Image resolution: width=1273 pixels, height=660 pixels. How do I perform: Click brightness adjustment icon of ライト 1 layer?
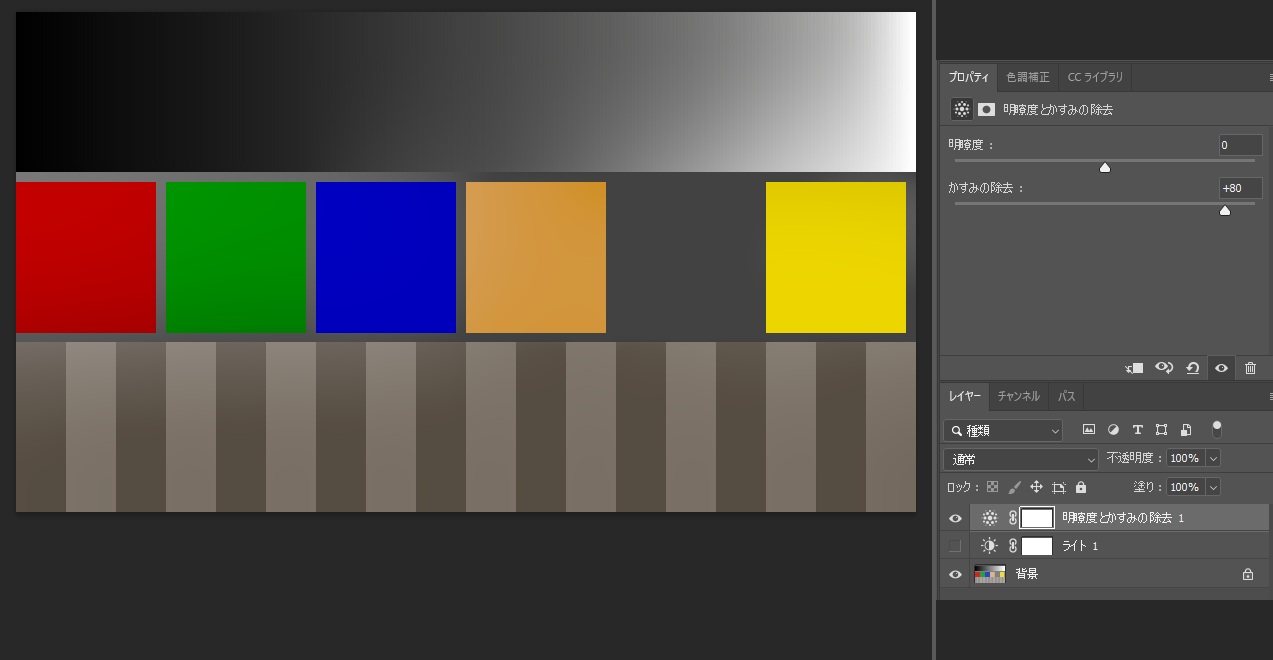pyautogui.click(x=990, y=546)
